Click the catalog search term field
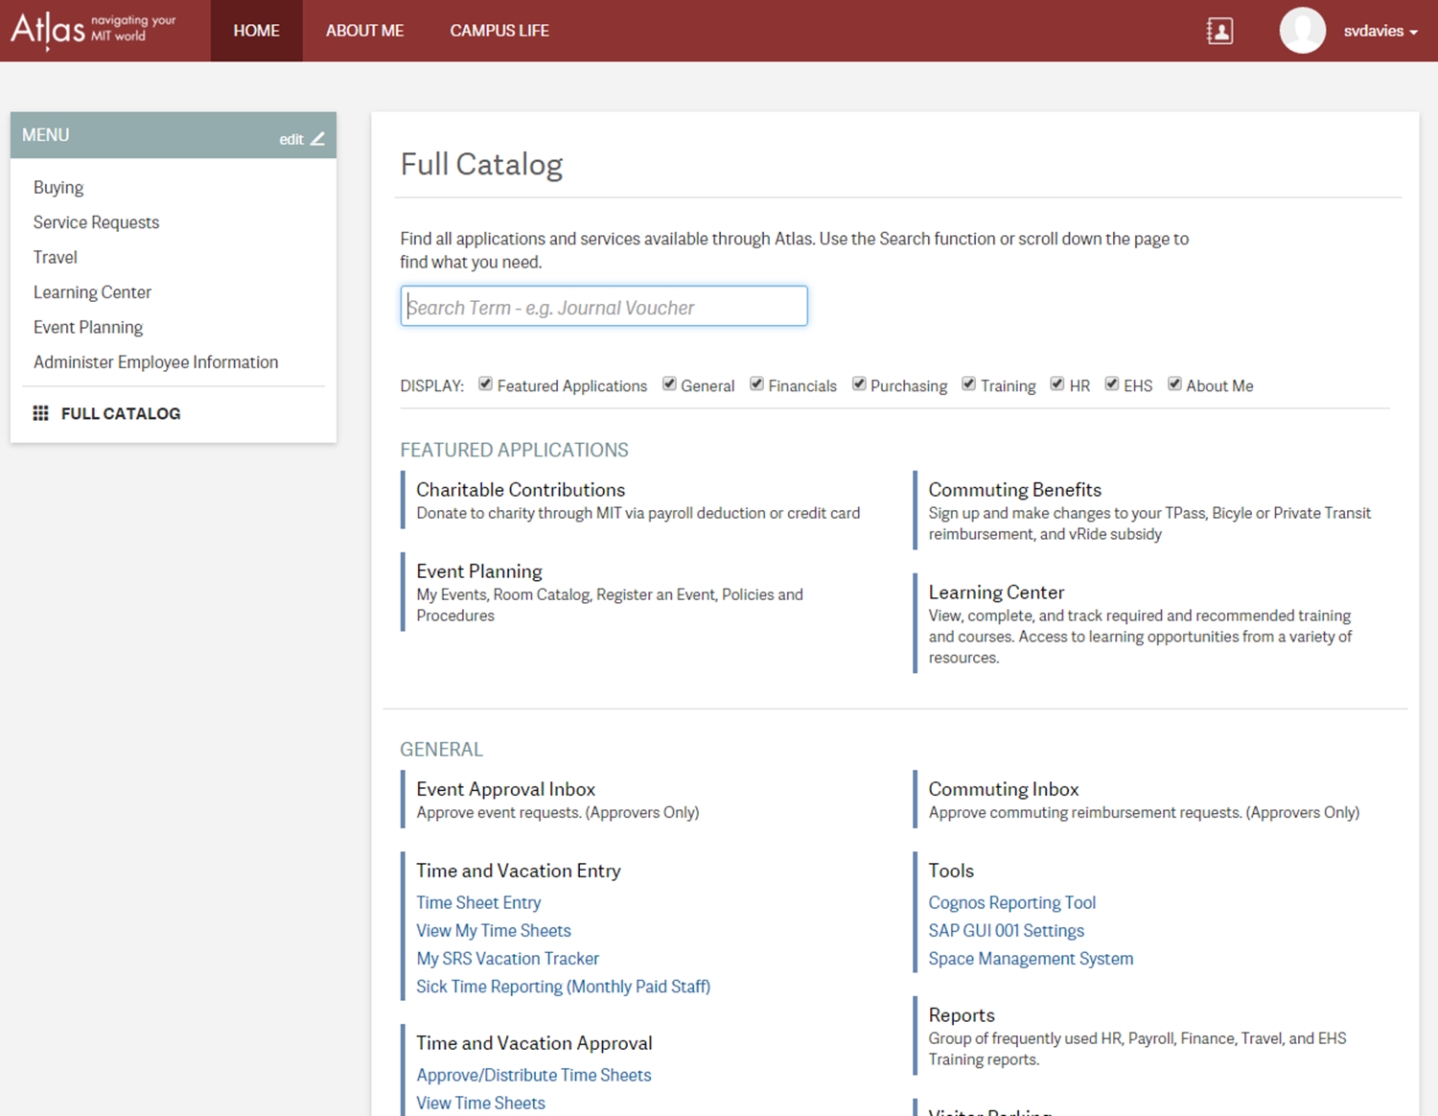 603,307
